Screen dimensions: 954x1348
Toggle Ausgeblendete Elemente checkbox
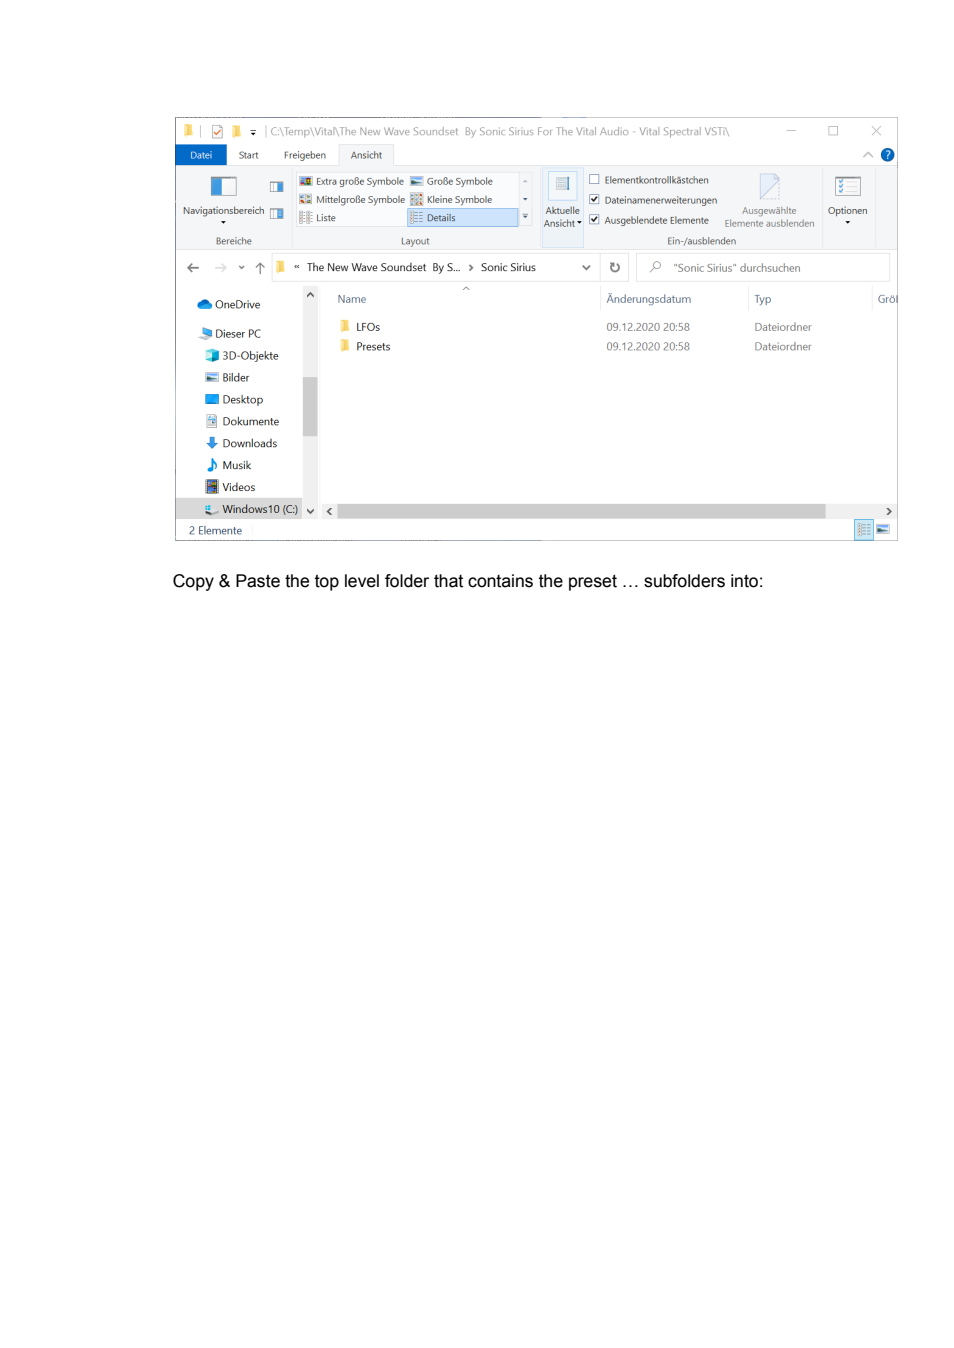594,220
